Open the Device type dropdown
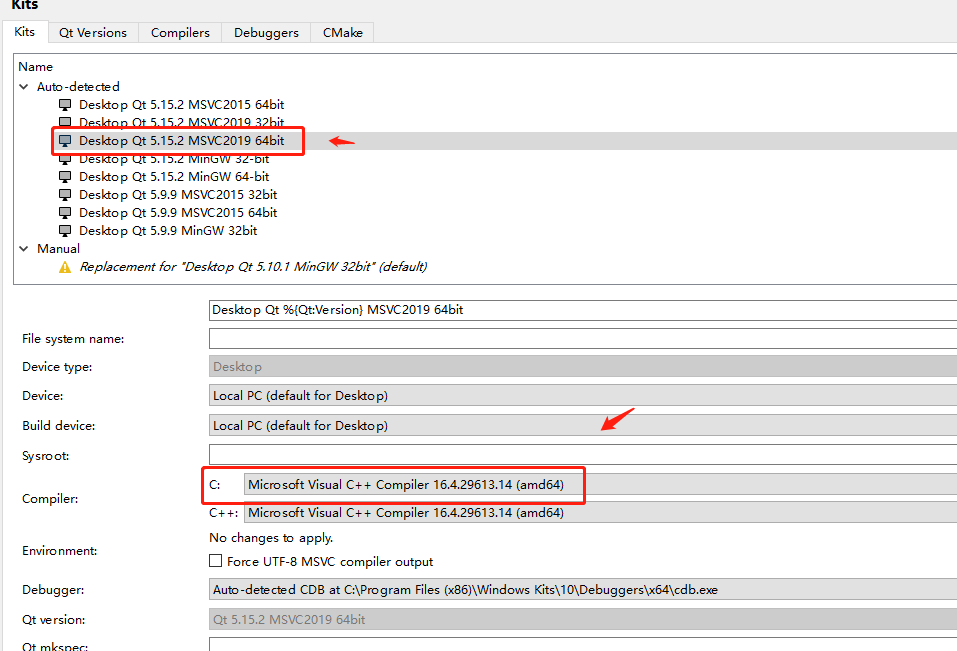This screenshot has height=651, width=957. 583,367
